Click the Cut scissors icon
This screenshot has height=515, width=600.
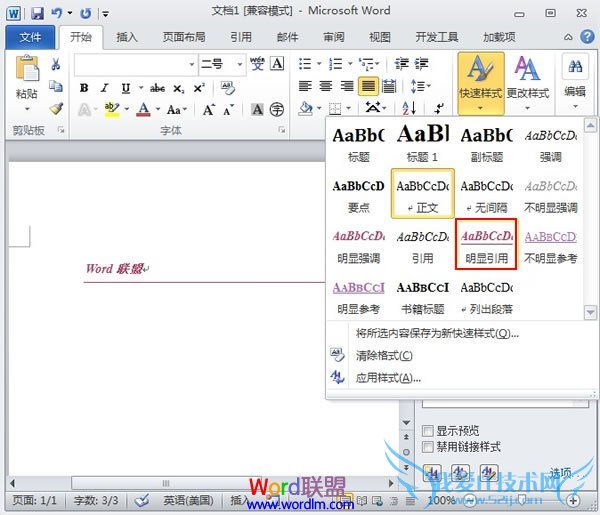tap(56, 64)
